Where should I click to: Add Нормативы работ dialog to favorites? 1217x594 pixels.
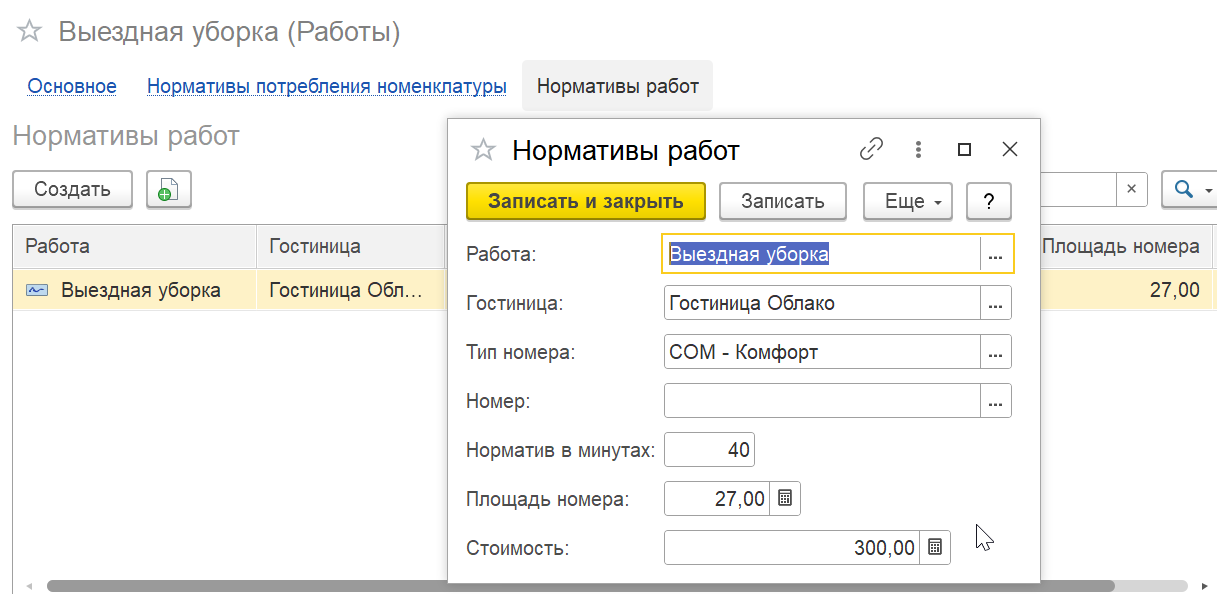(x=483, y=150)
